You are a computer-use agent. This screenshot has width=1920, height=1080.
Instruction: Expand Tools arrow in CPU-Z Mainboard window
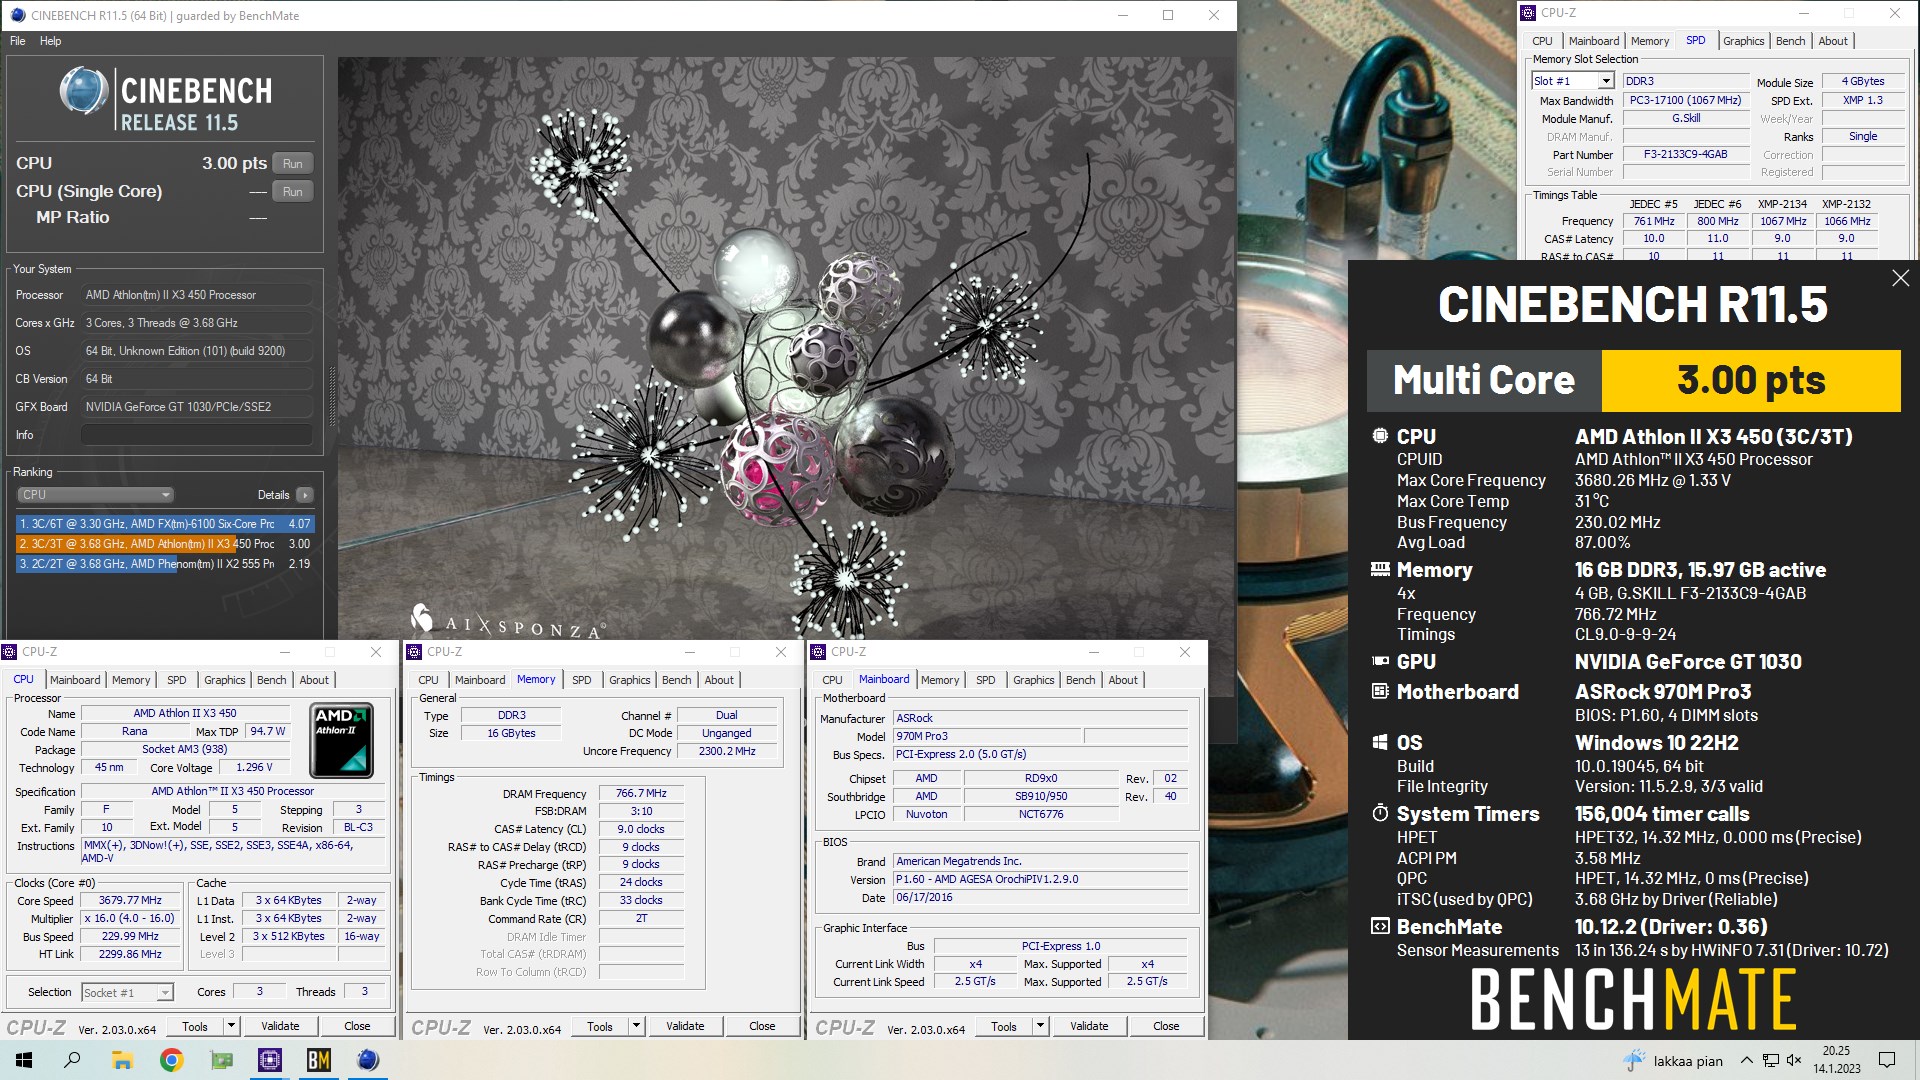(1040, 1026)
